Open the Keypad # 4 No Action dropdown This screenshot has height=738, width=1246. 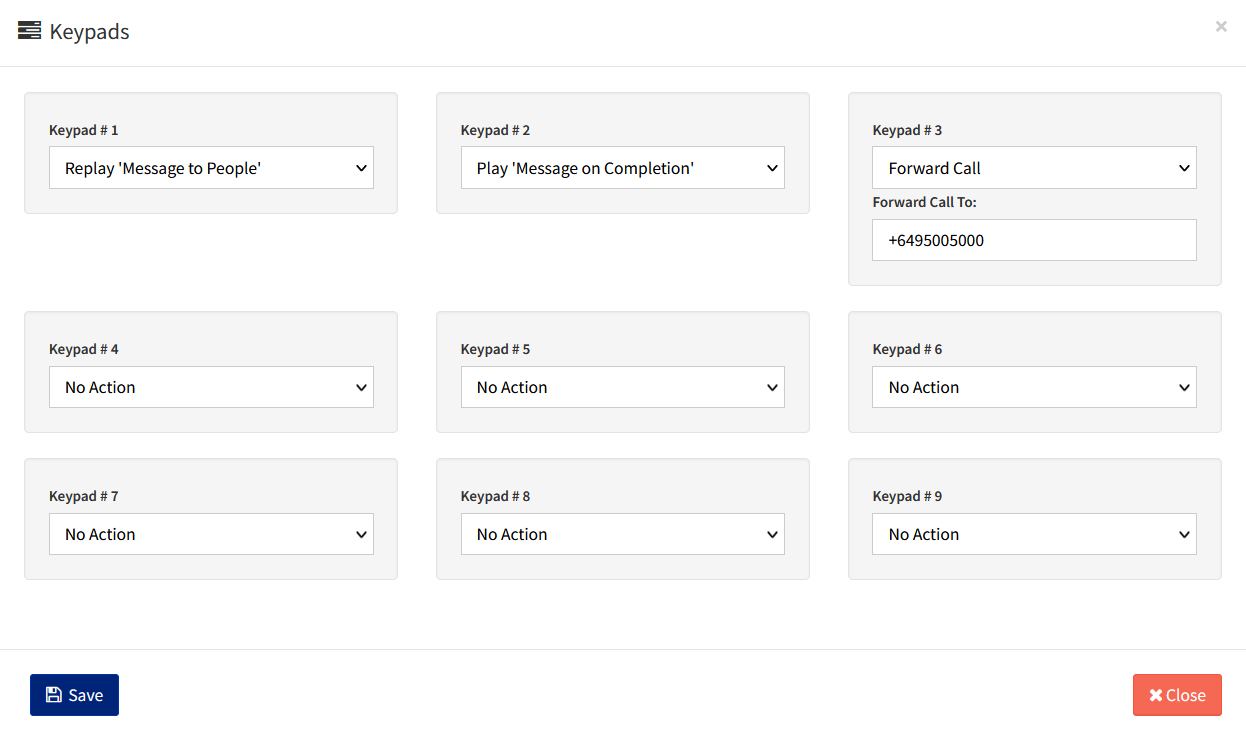(210, 387)
